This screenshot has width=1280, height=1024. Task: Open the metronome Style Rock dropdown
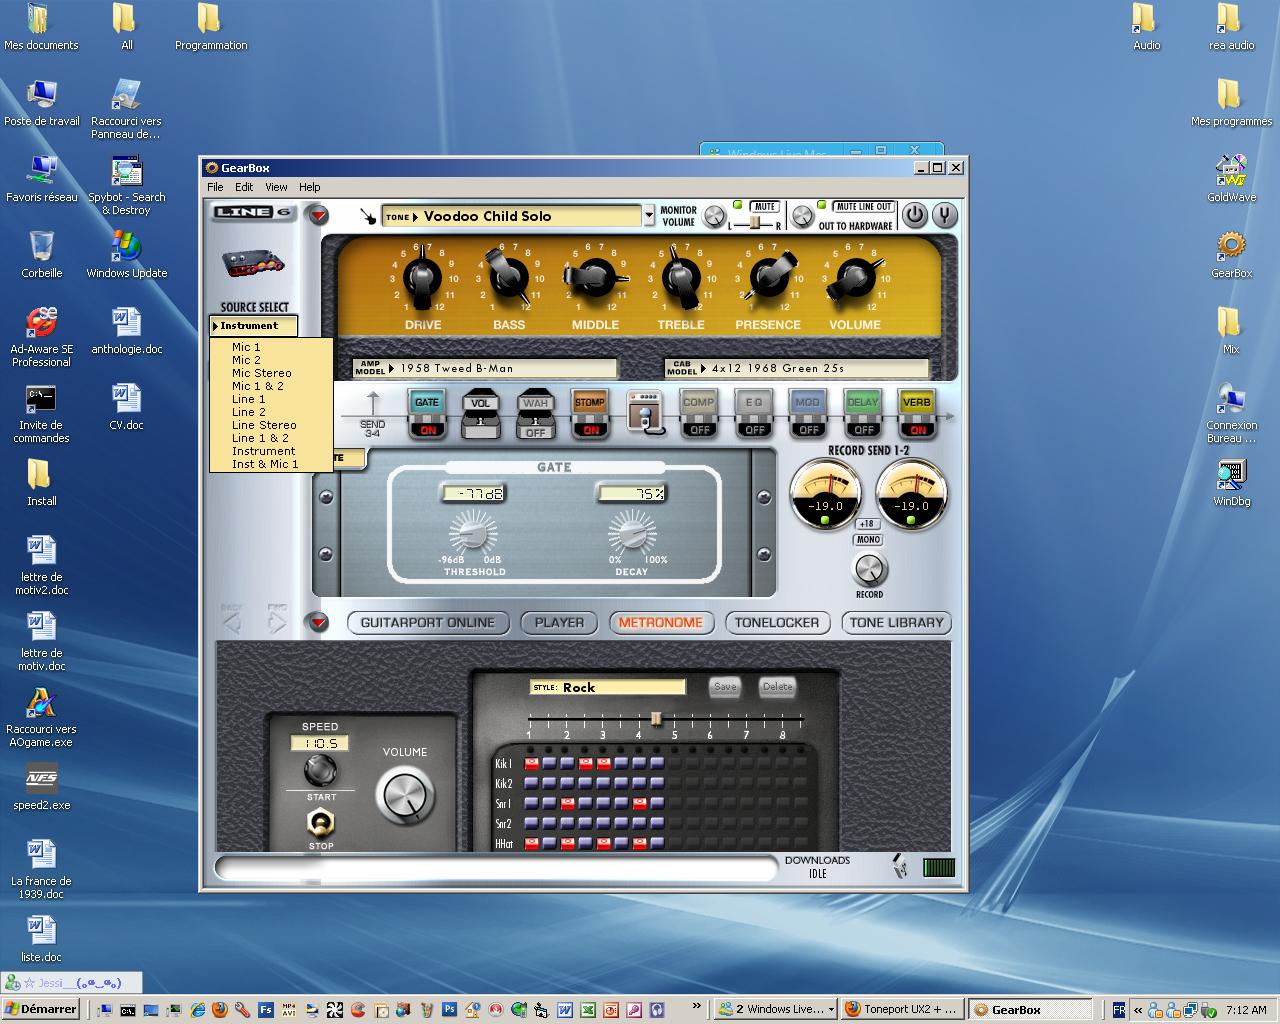(x=608, y=687)
